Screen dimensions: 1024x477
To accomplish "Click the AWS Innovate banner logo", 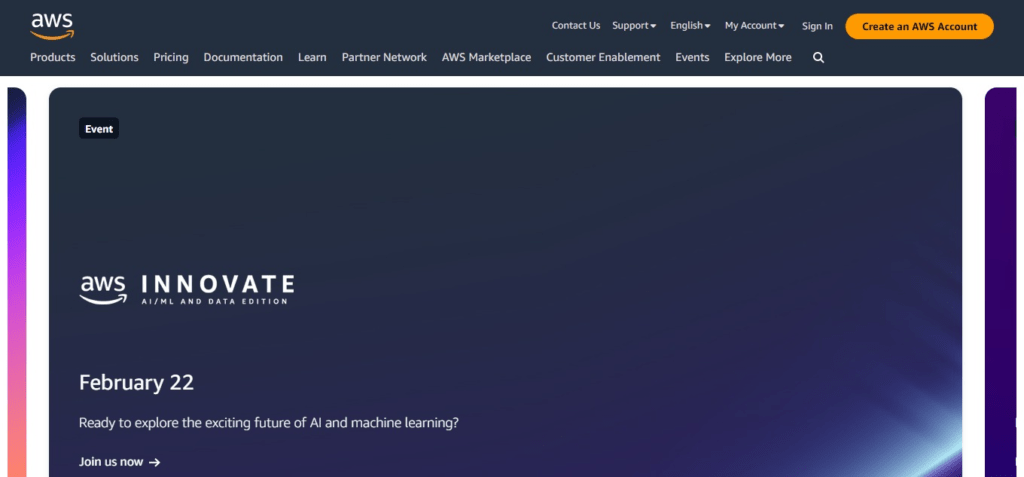I will coord(186,288).
